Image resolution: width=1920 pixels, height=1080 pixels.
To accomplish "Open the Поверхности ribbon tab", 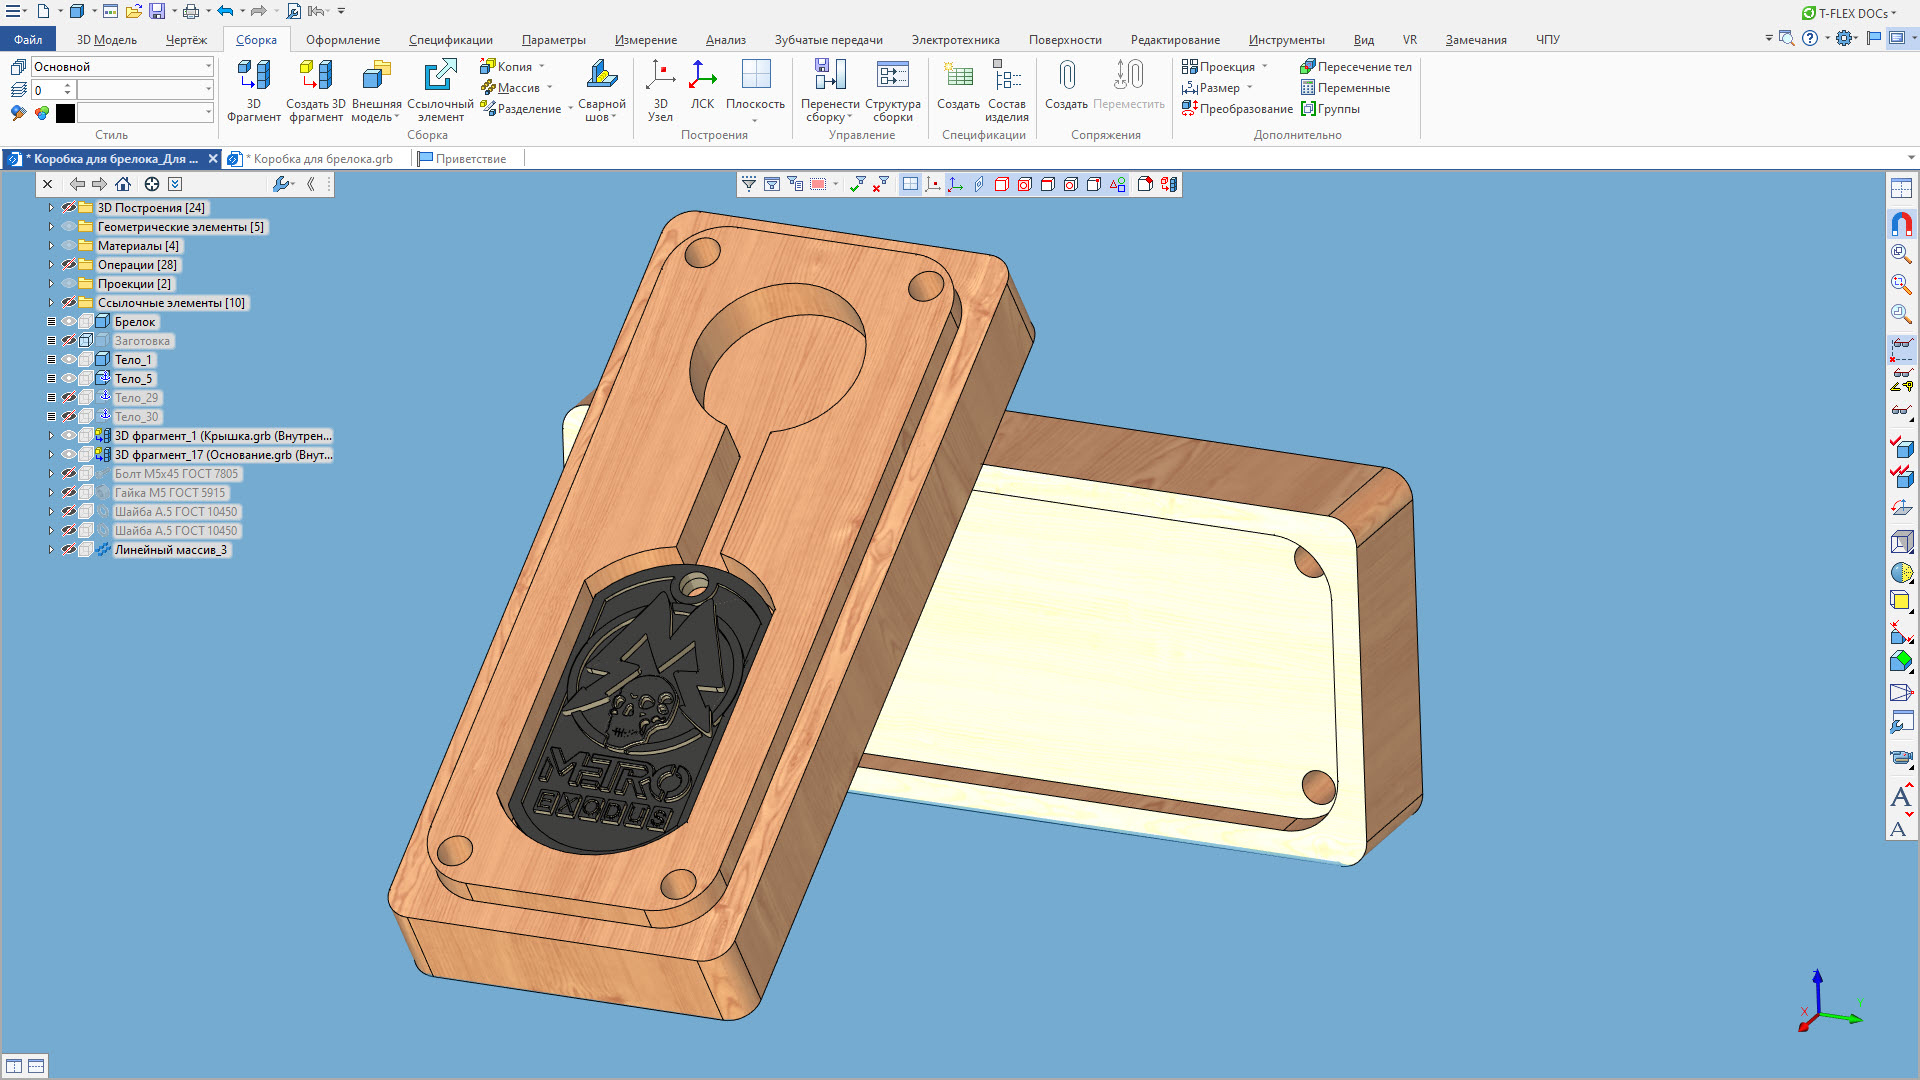I will [1065, 40].
